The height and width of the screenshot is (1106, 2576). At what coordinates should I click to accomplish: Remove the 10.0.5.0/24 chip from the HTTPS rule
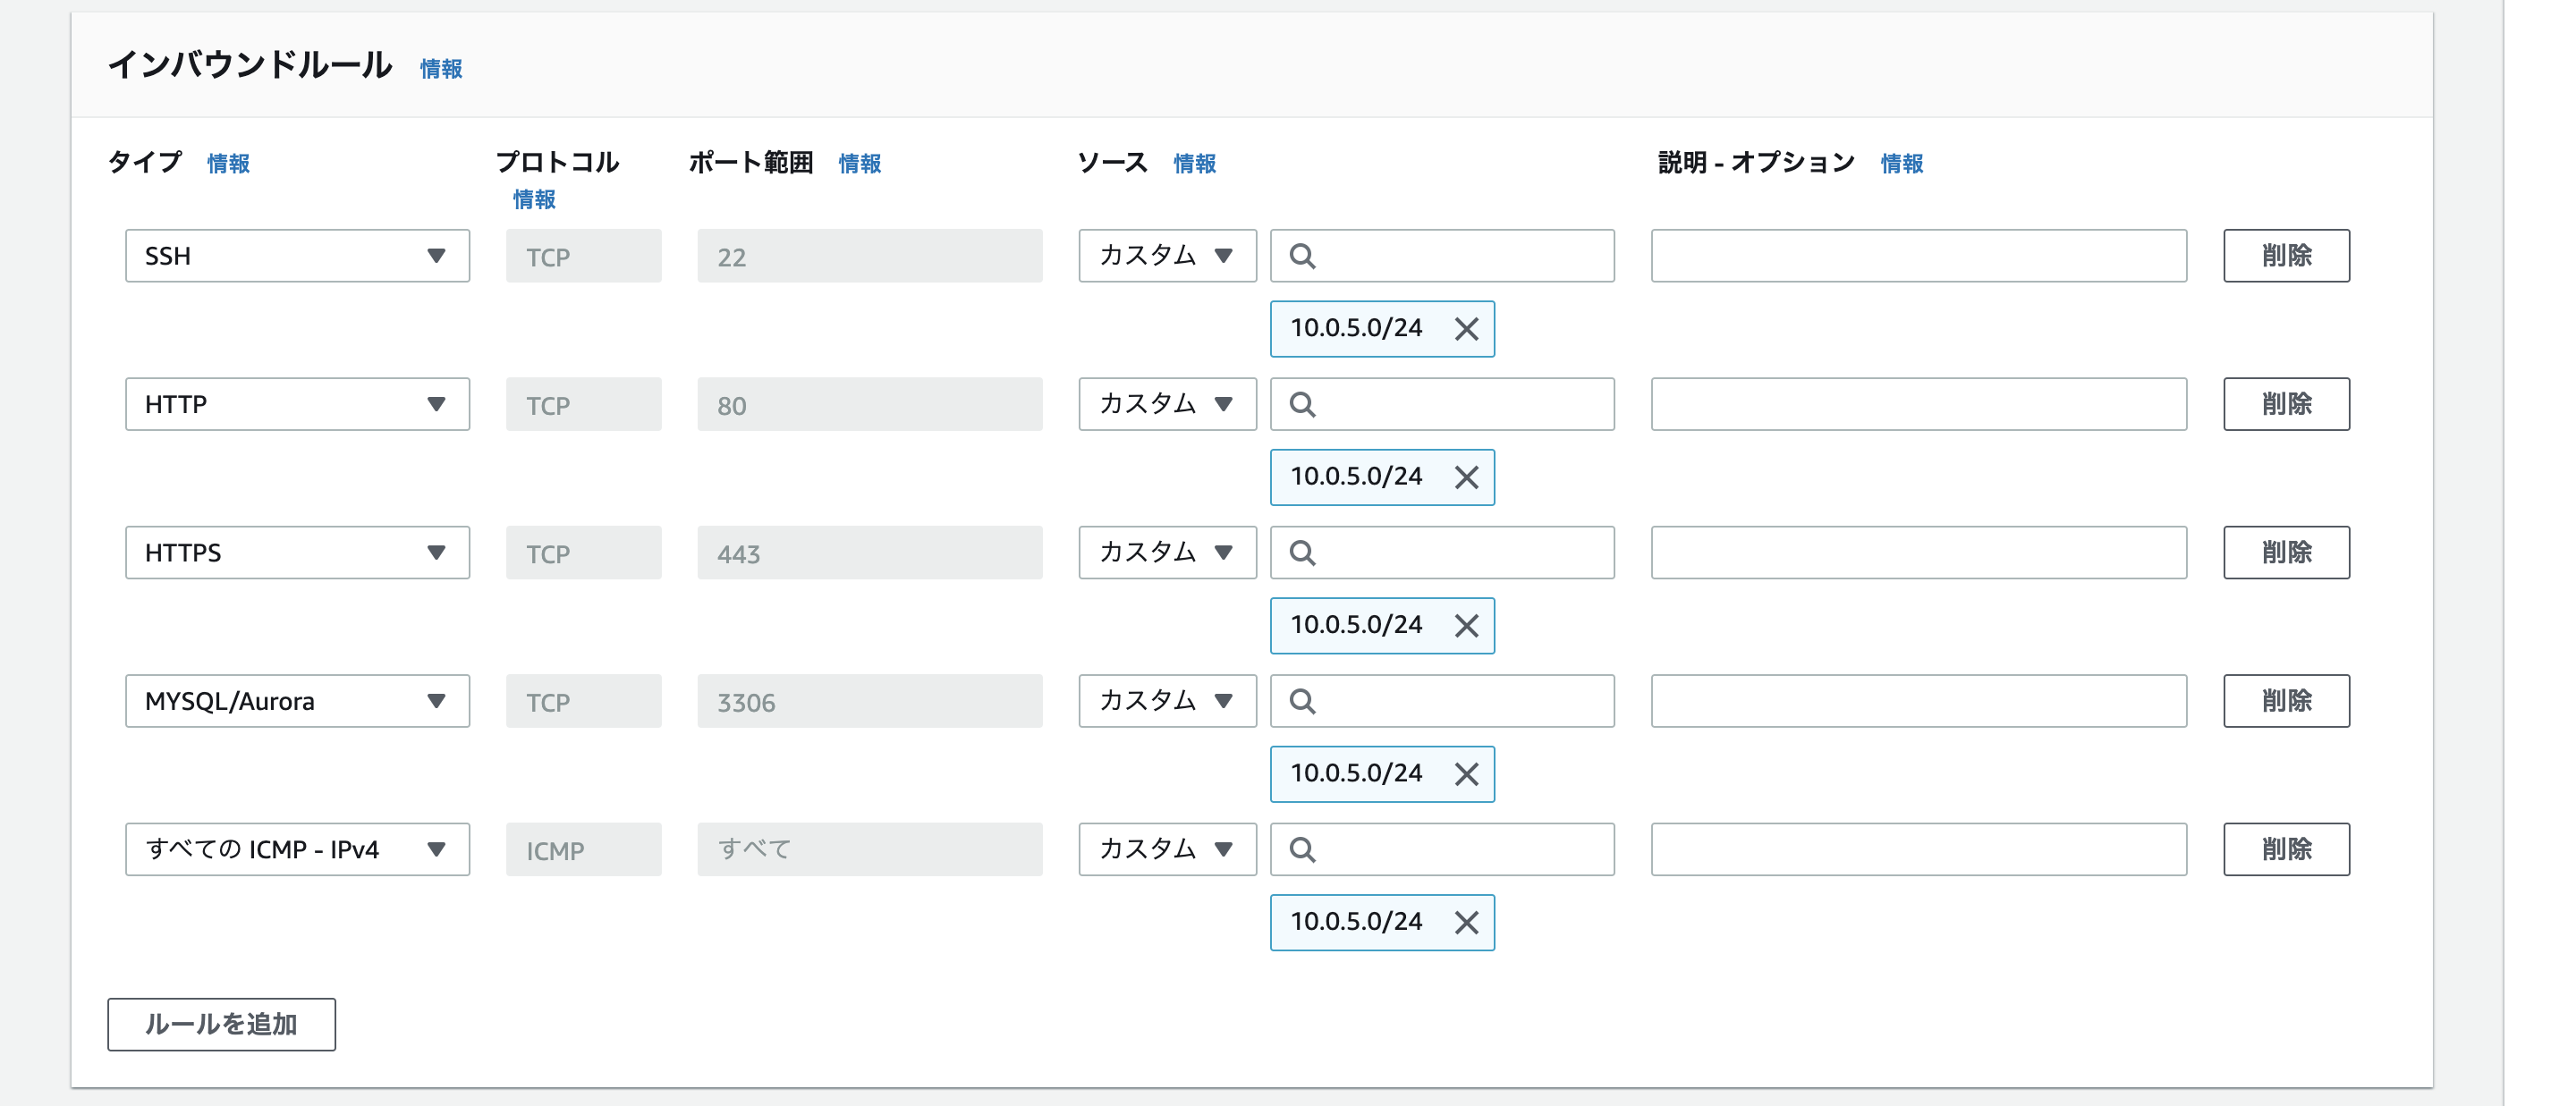pos(1466,626)
